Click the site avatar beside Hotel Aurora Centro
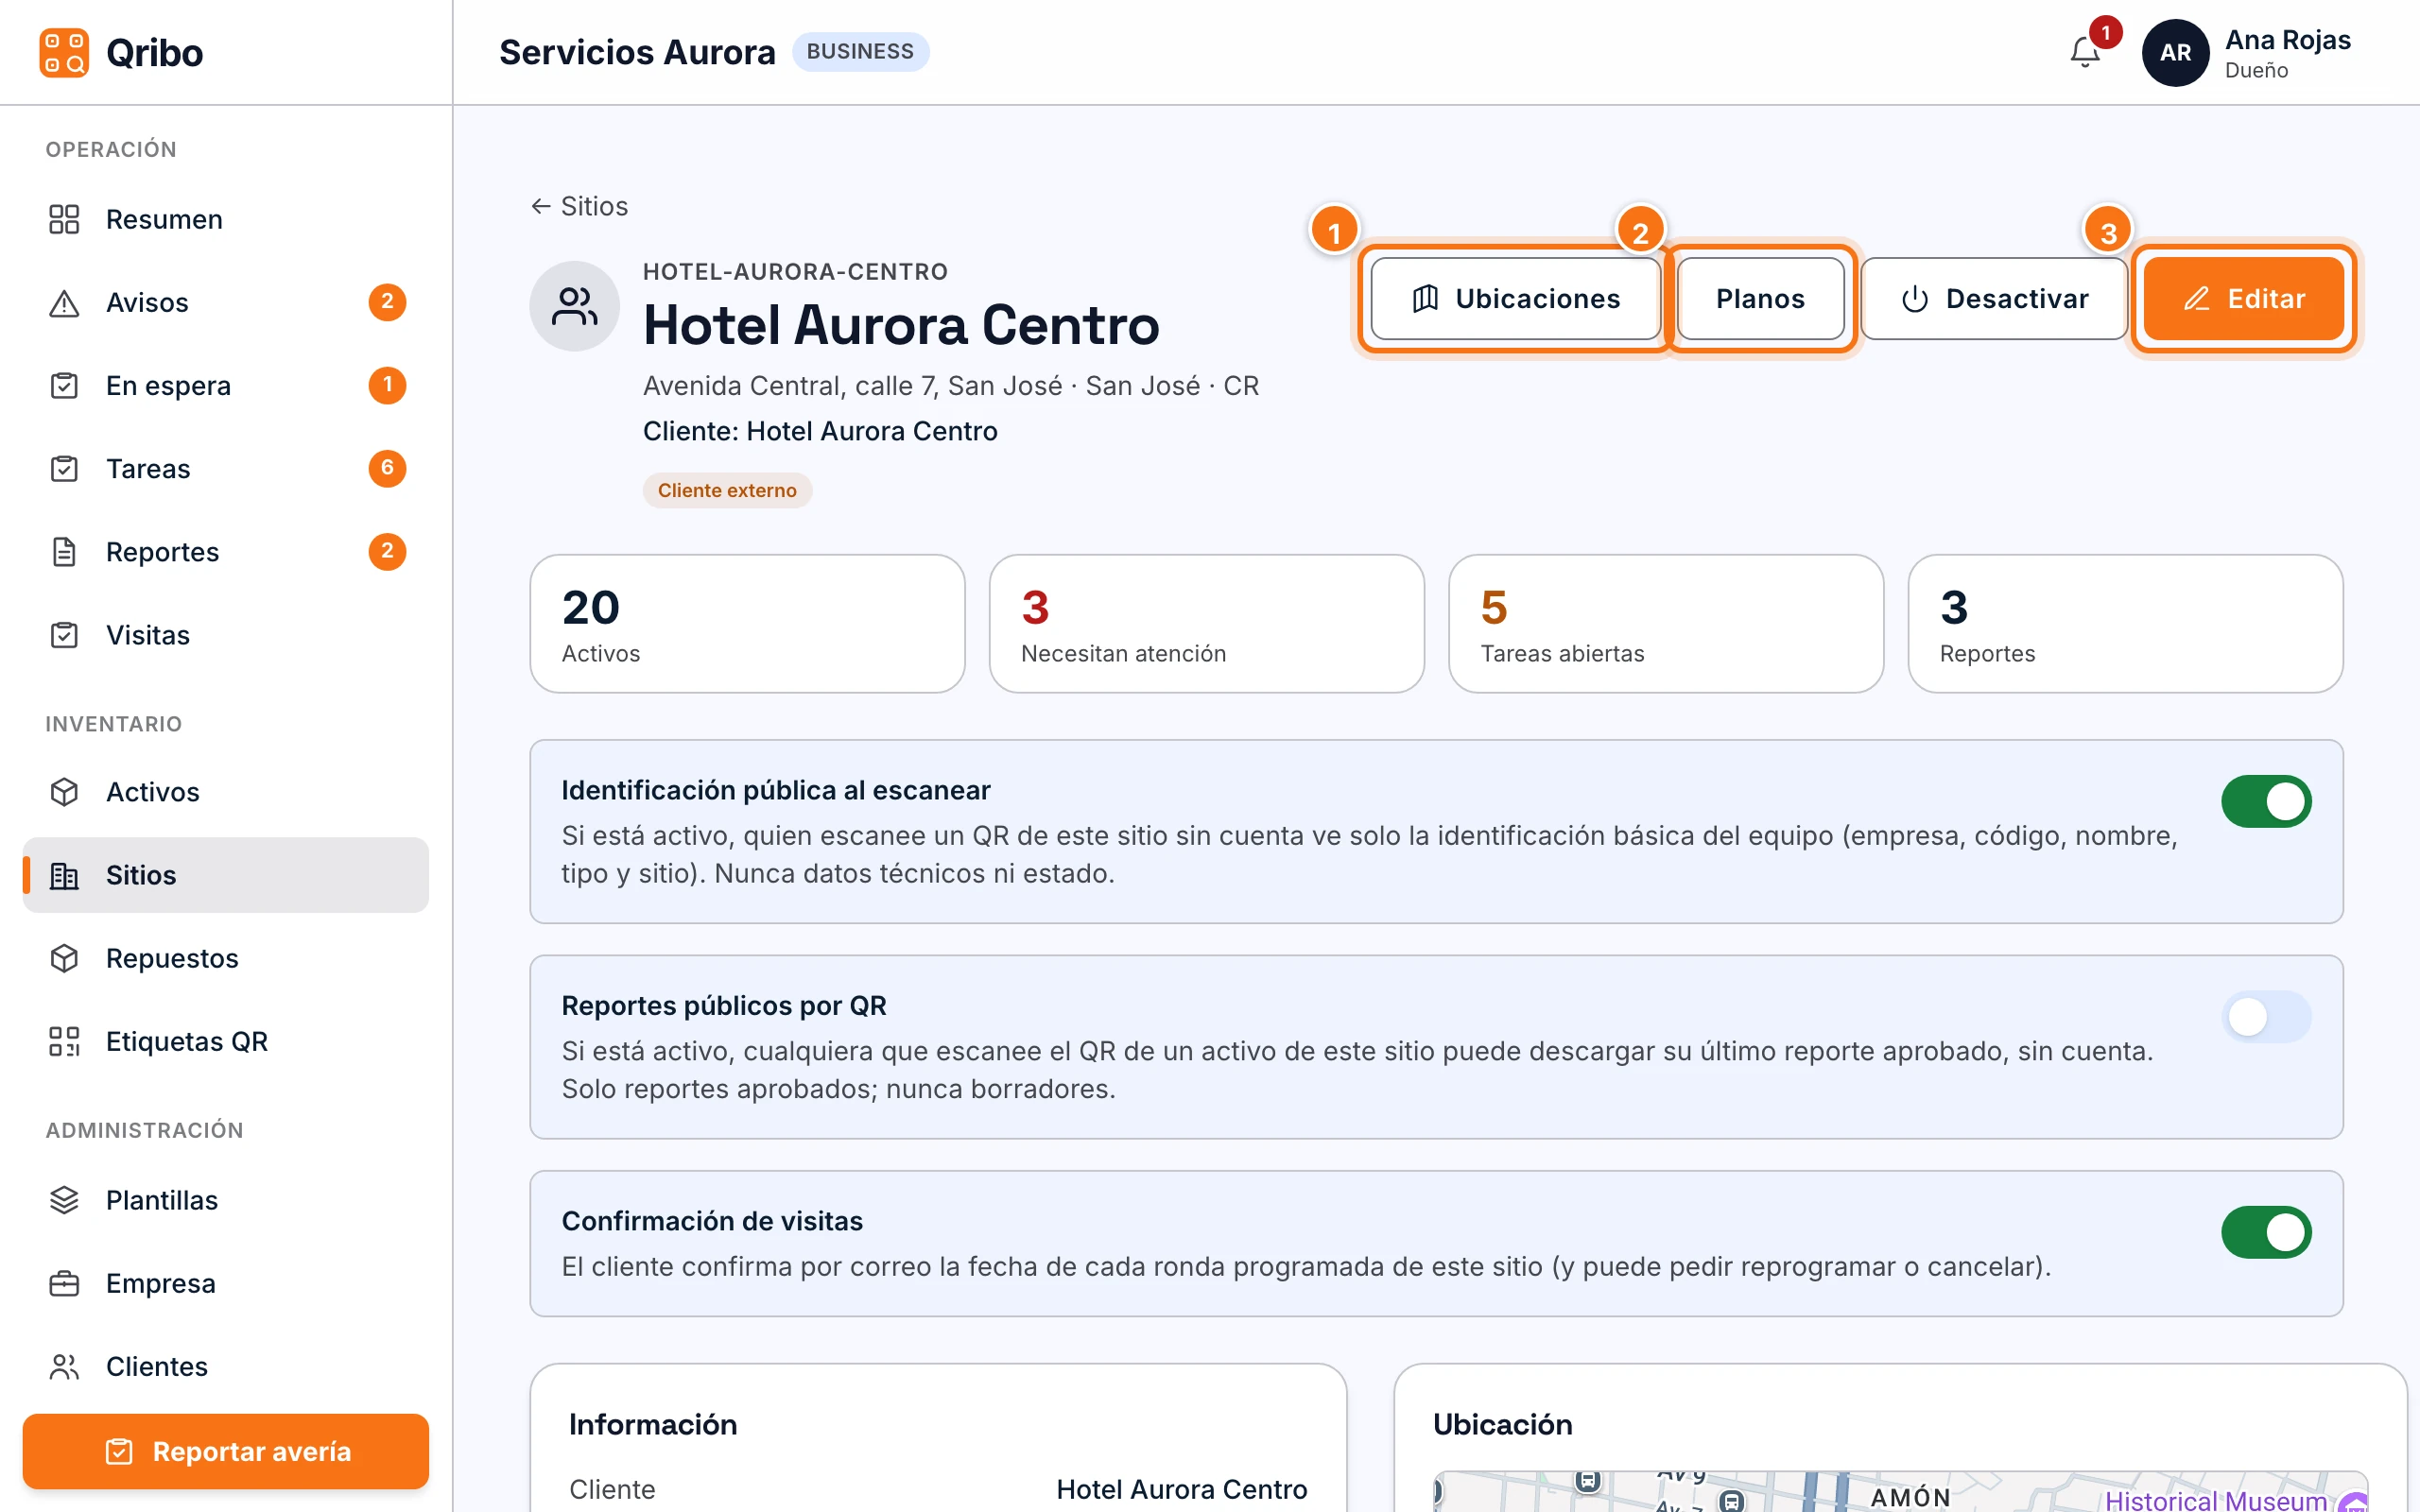Image resolution: width=2420 pixels, height=1512 pixels. coord(574,306)
